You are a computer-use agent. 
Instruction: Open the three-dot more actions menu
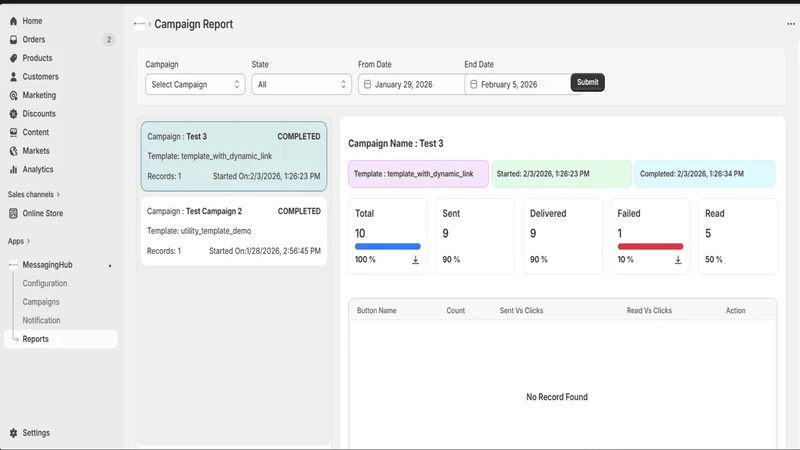[791, 24]
